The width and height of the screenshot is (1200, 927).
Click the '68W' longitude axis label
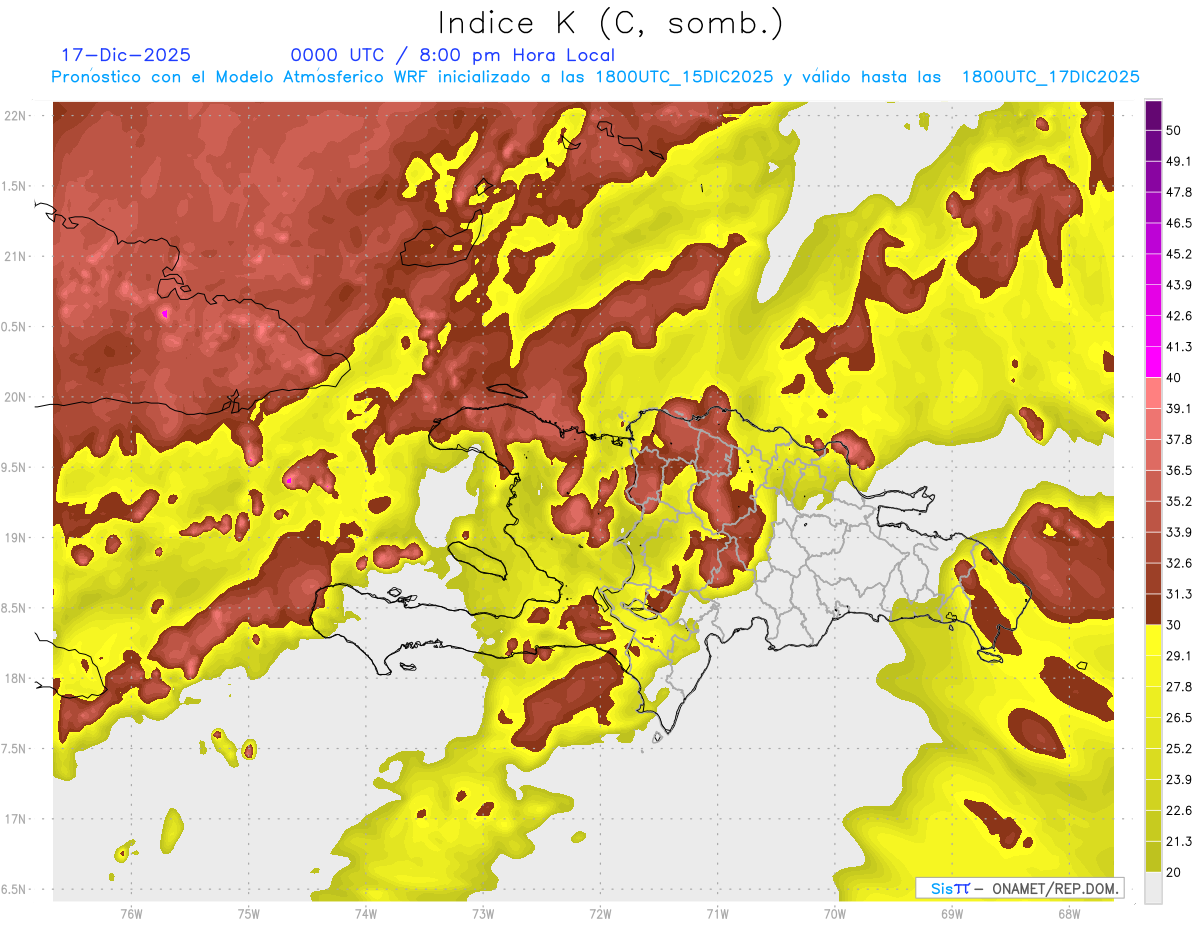coord(1069,913)
